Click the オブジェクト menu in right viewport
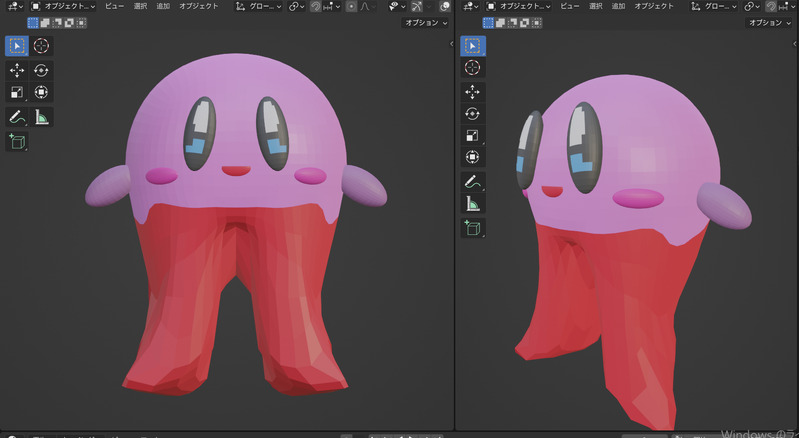Viewport: 799px width, 438px height. tap(653, 6)
